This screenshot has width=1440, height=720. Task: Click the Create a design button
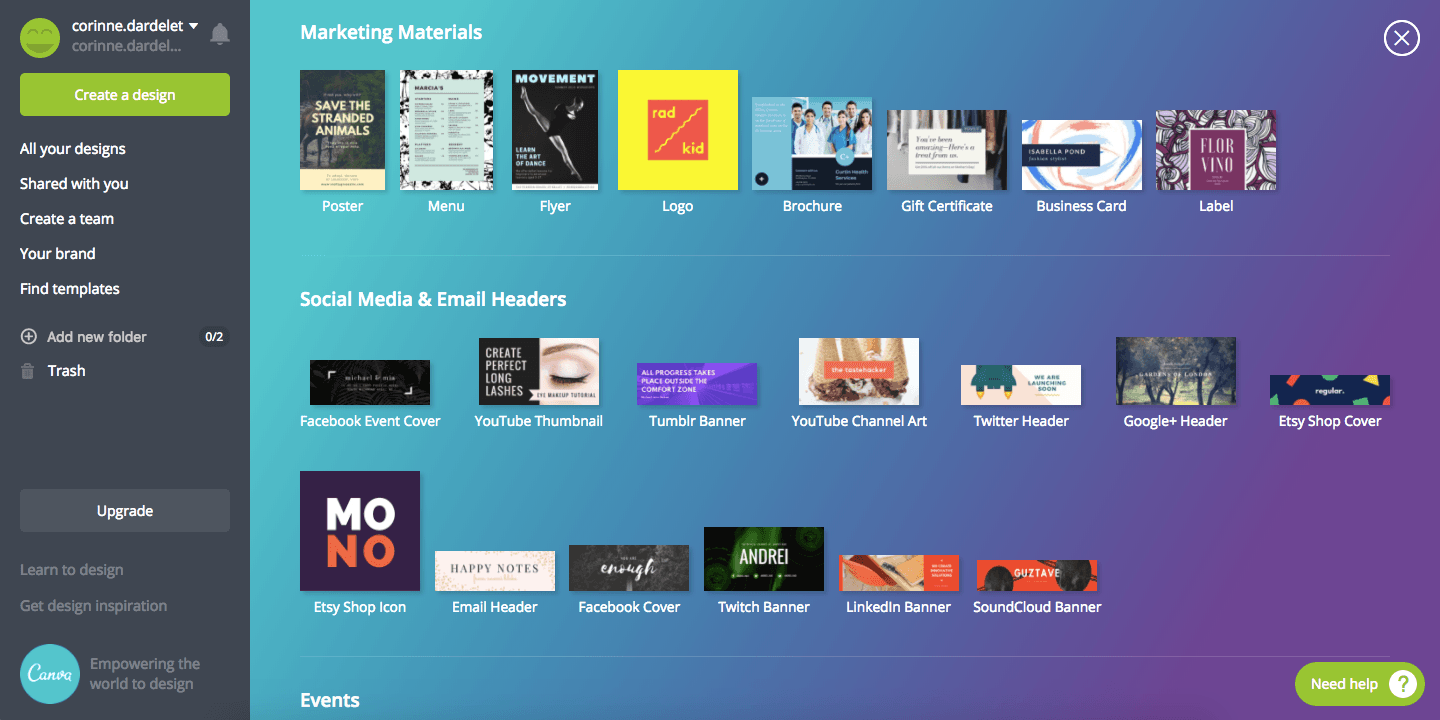click(x=124, y=94)
